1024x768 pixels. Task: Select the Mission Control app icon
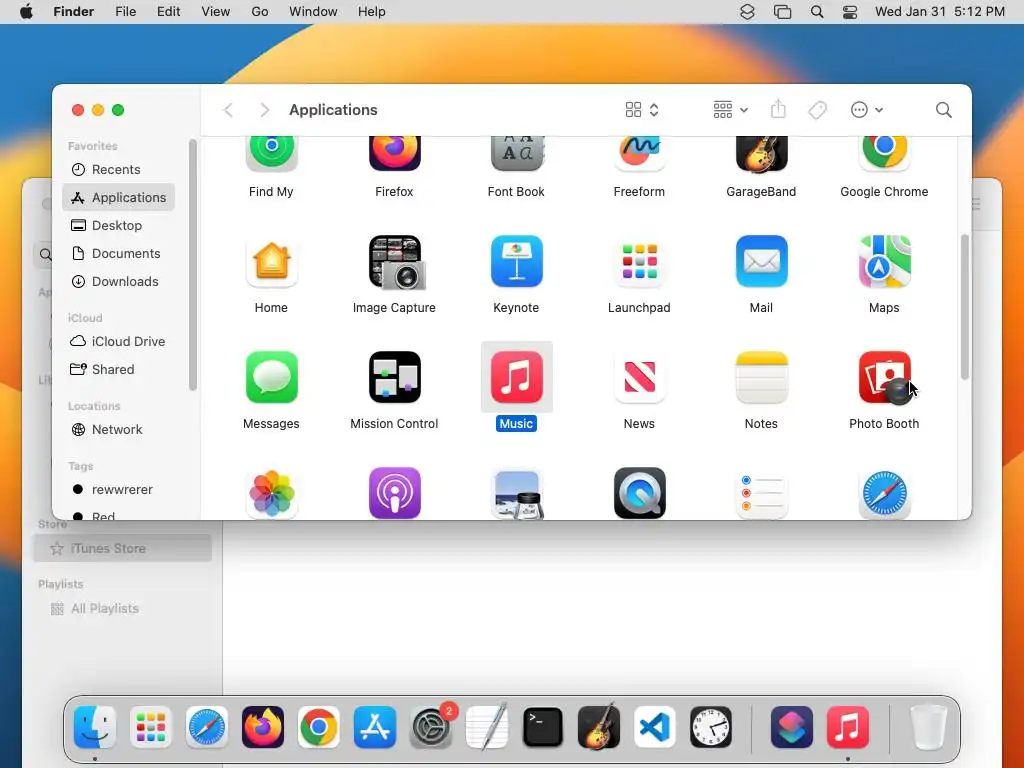click(x=394, y=377)
